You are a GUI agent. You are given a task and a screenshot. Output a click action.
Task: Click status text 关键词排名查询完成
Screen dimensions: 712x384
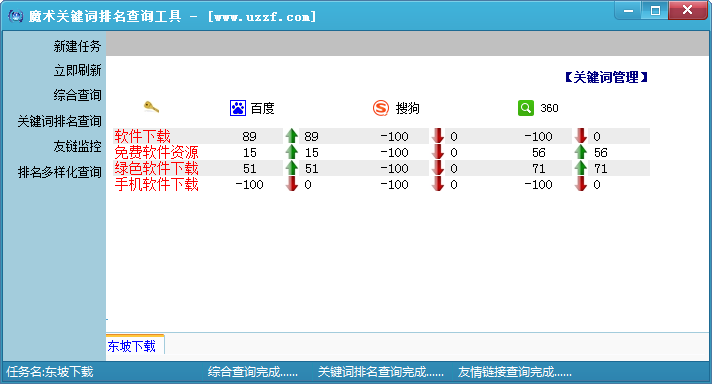click(381, 372)
